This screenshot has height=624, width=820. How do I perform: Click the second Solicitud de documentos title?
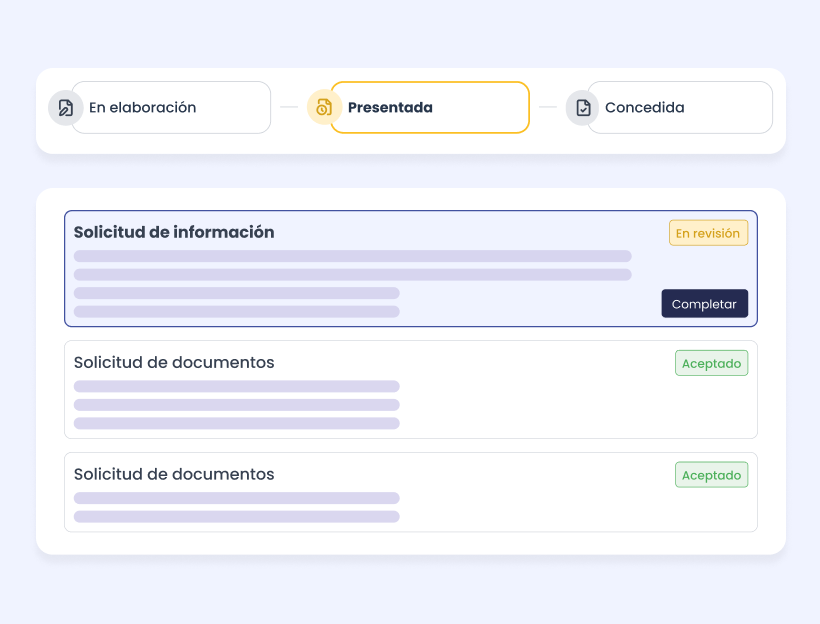(x=174, y=474)
